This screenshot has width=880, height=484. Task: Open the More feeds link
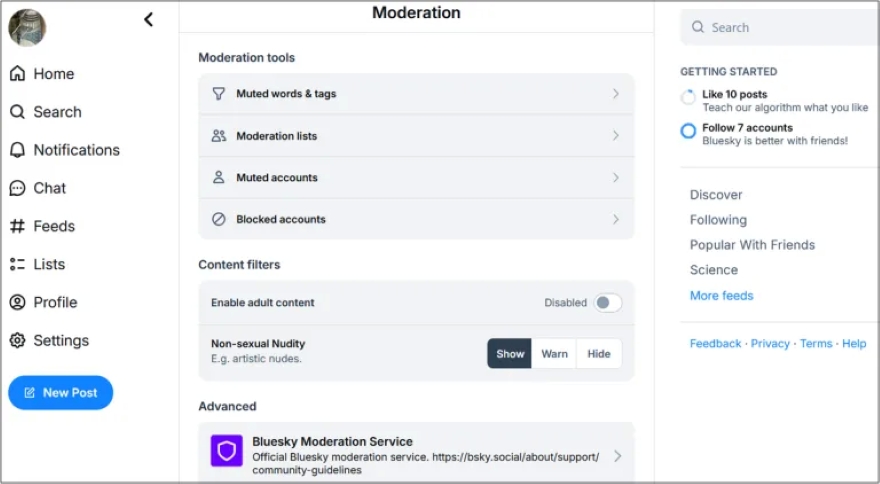[721, 296]
